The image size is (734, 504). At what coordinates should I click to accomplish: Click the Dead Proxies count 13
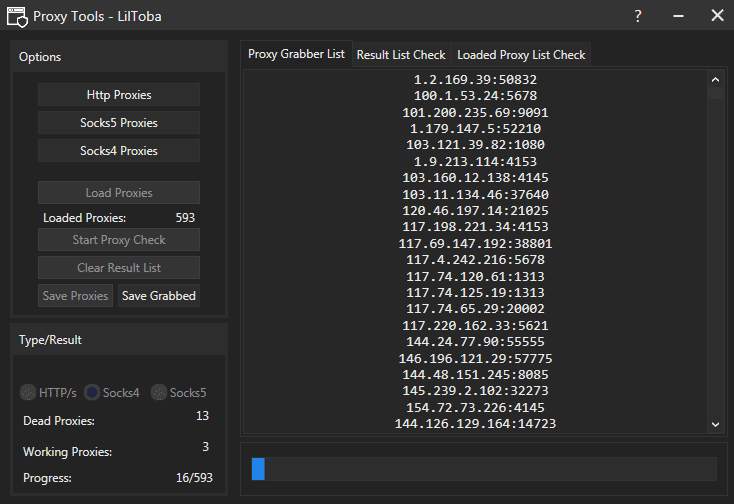202,416
